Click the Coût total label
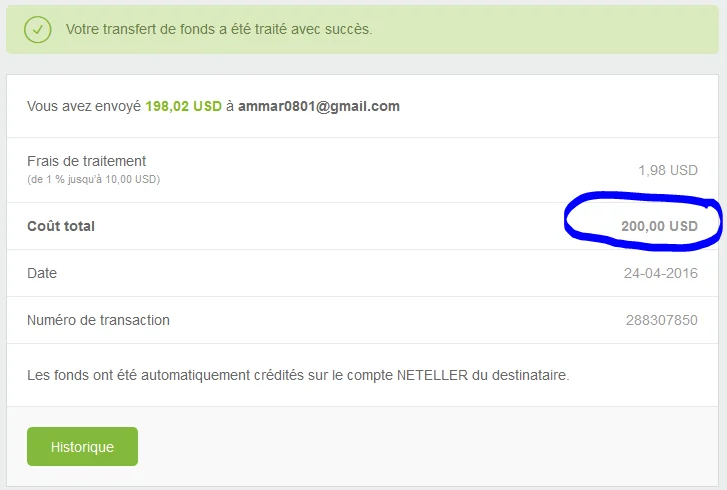 61,226
